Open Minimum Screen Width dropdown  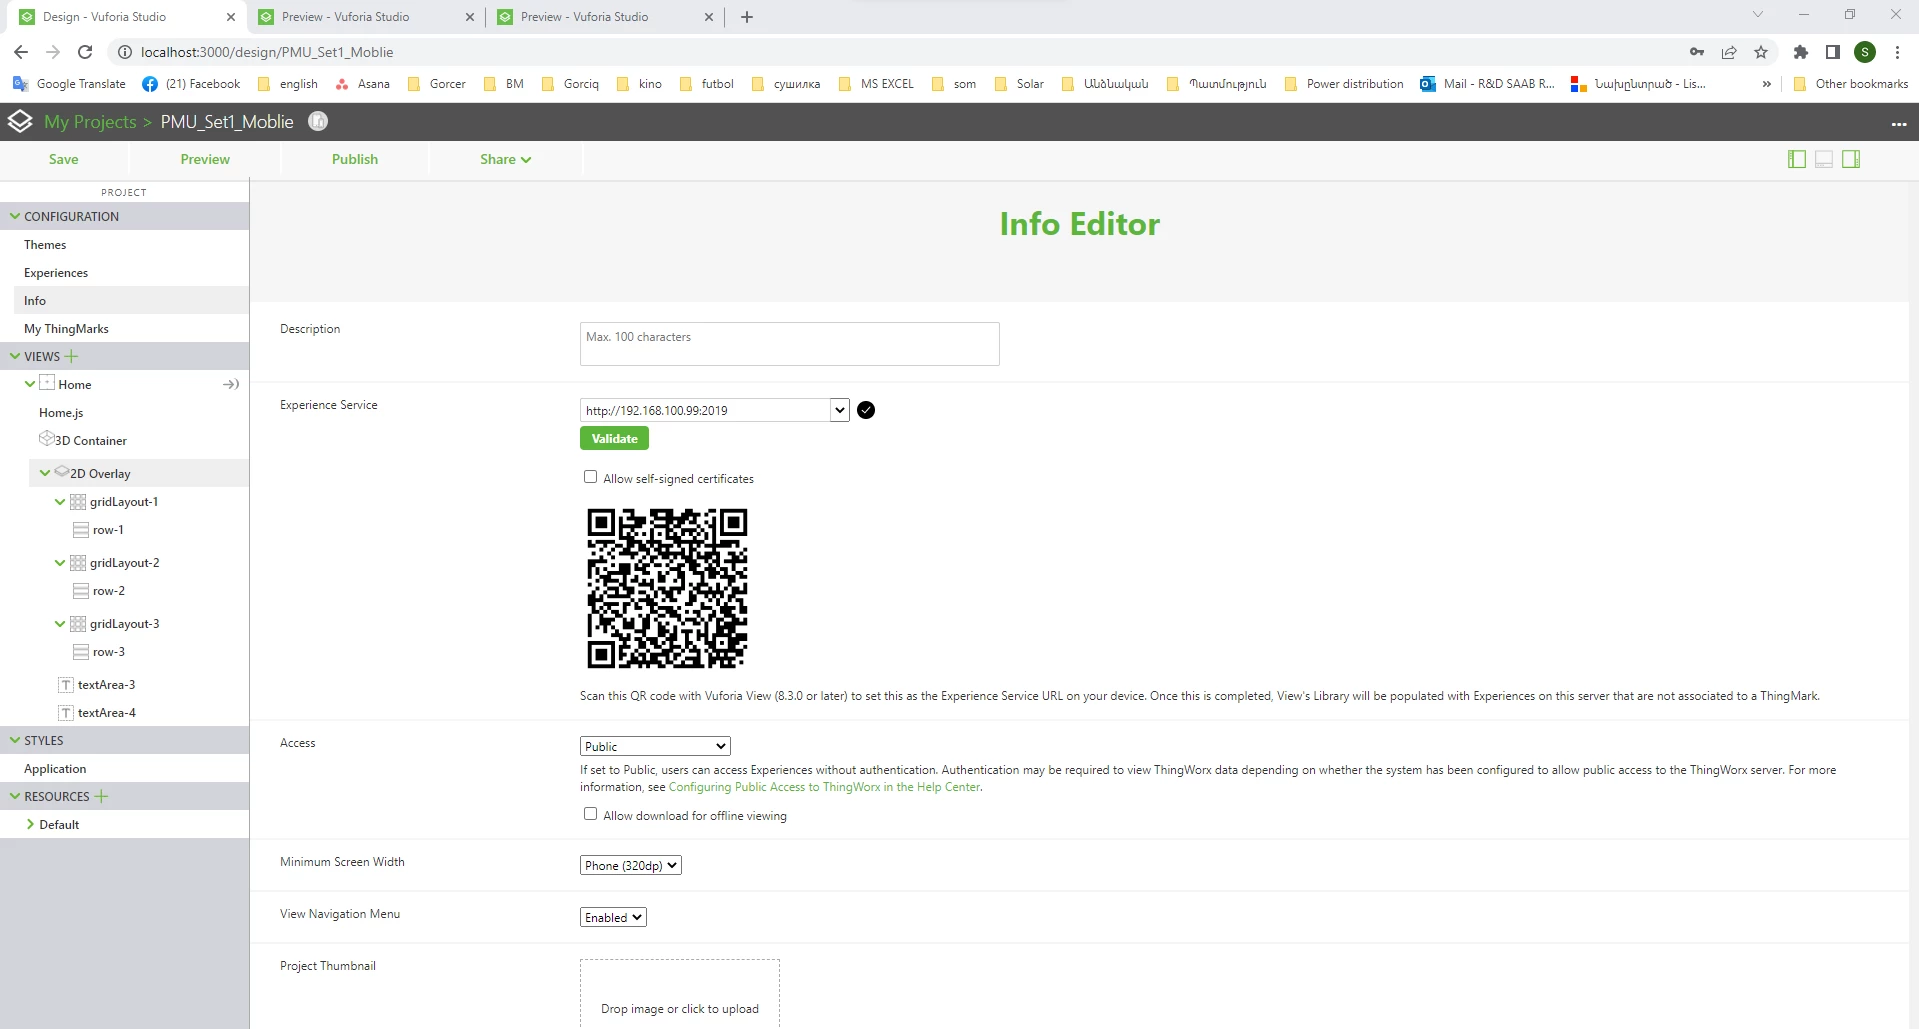click(631, 865)
